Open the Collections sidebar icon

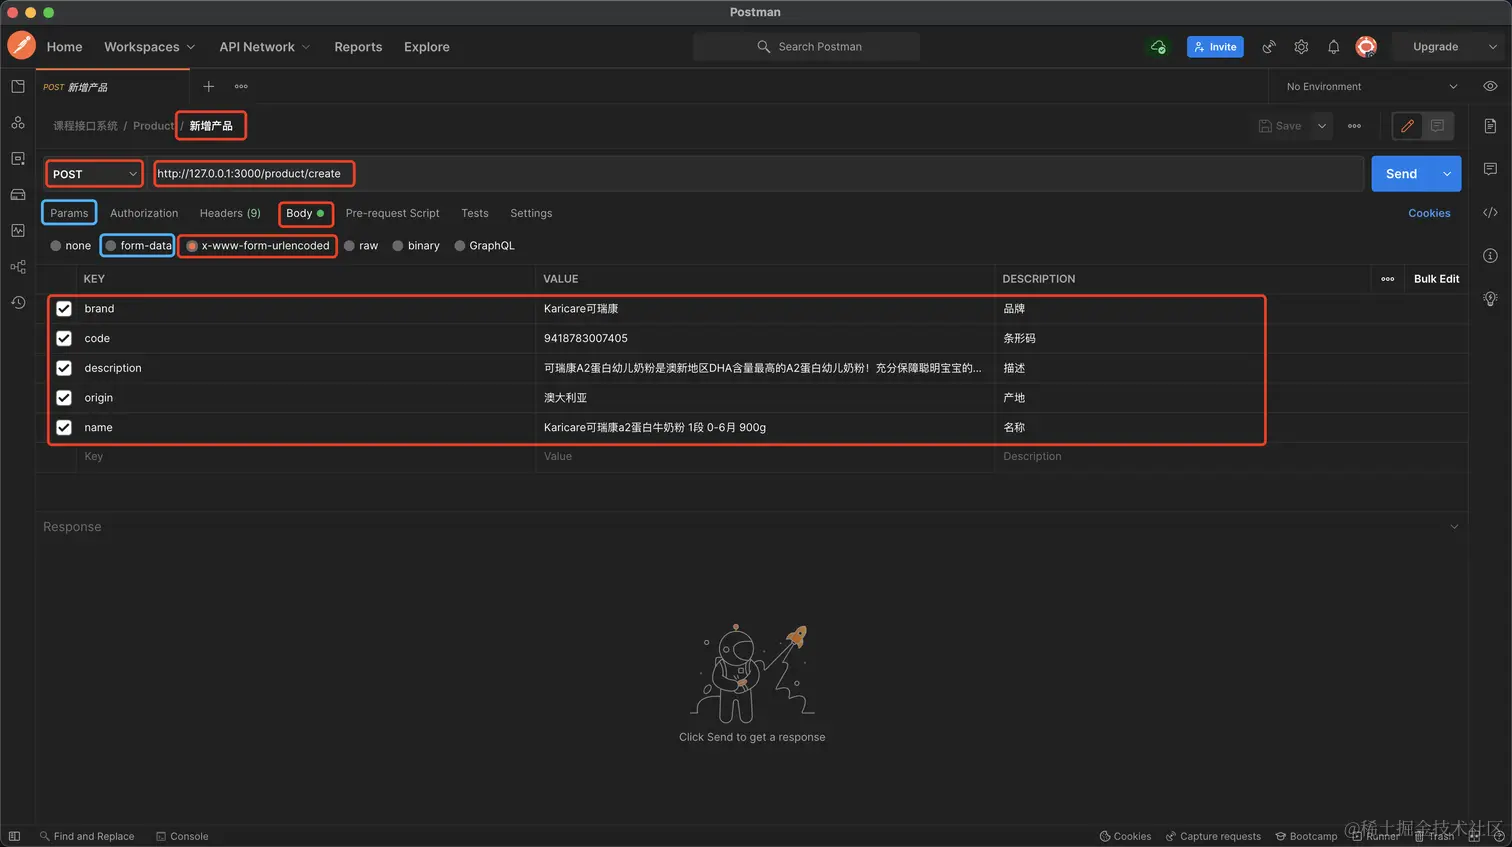coord(18,87)
